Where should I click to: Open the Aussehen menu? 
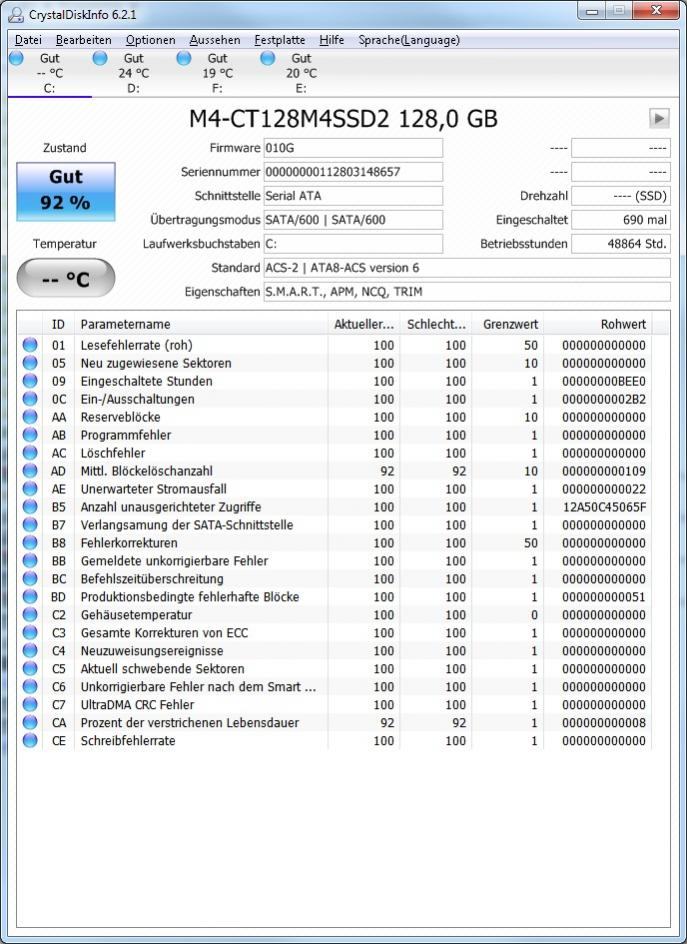[215, 40]
